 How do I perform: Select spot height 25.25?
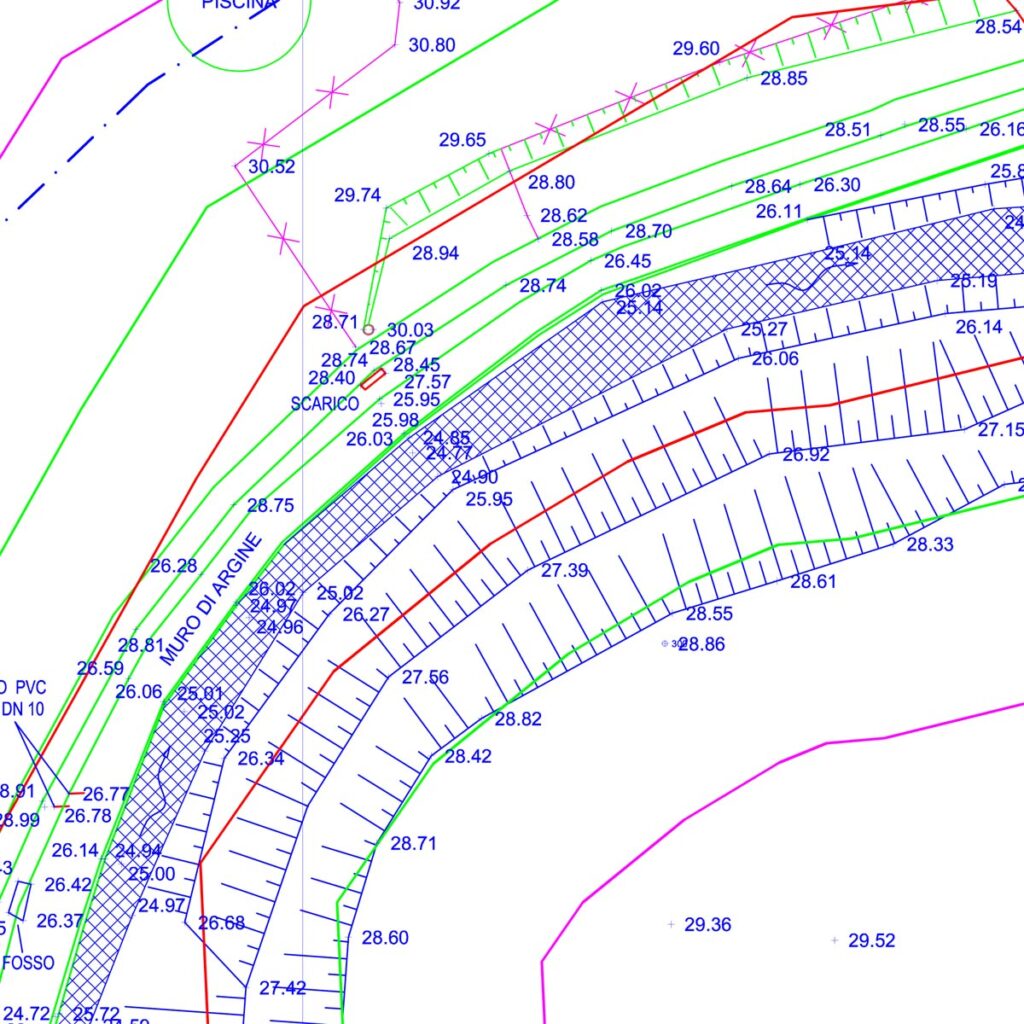click(227, 736)
